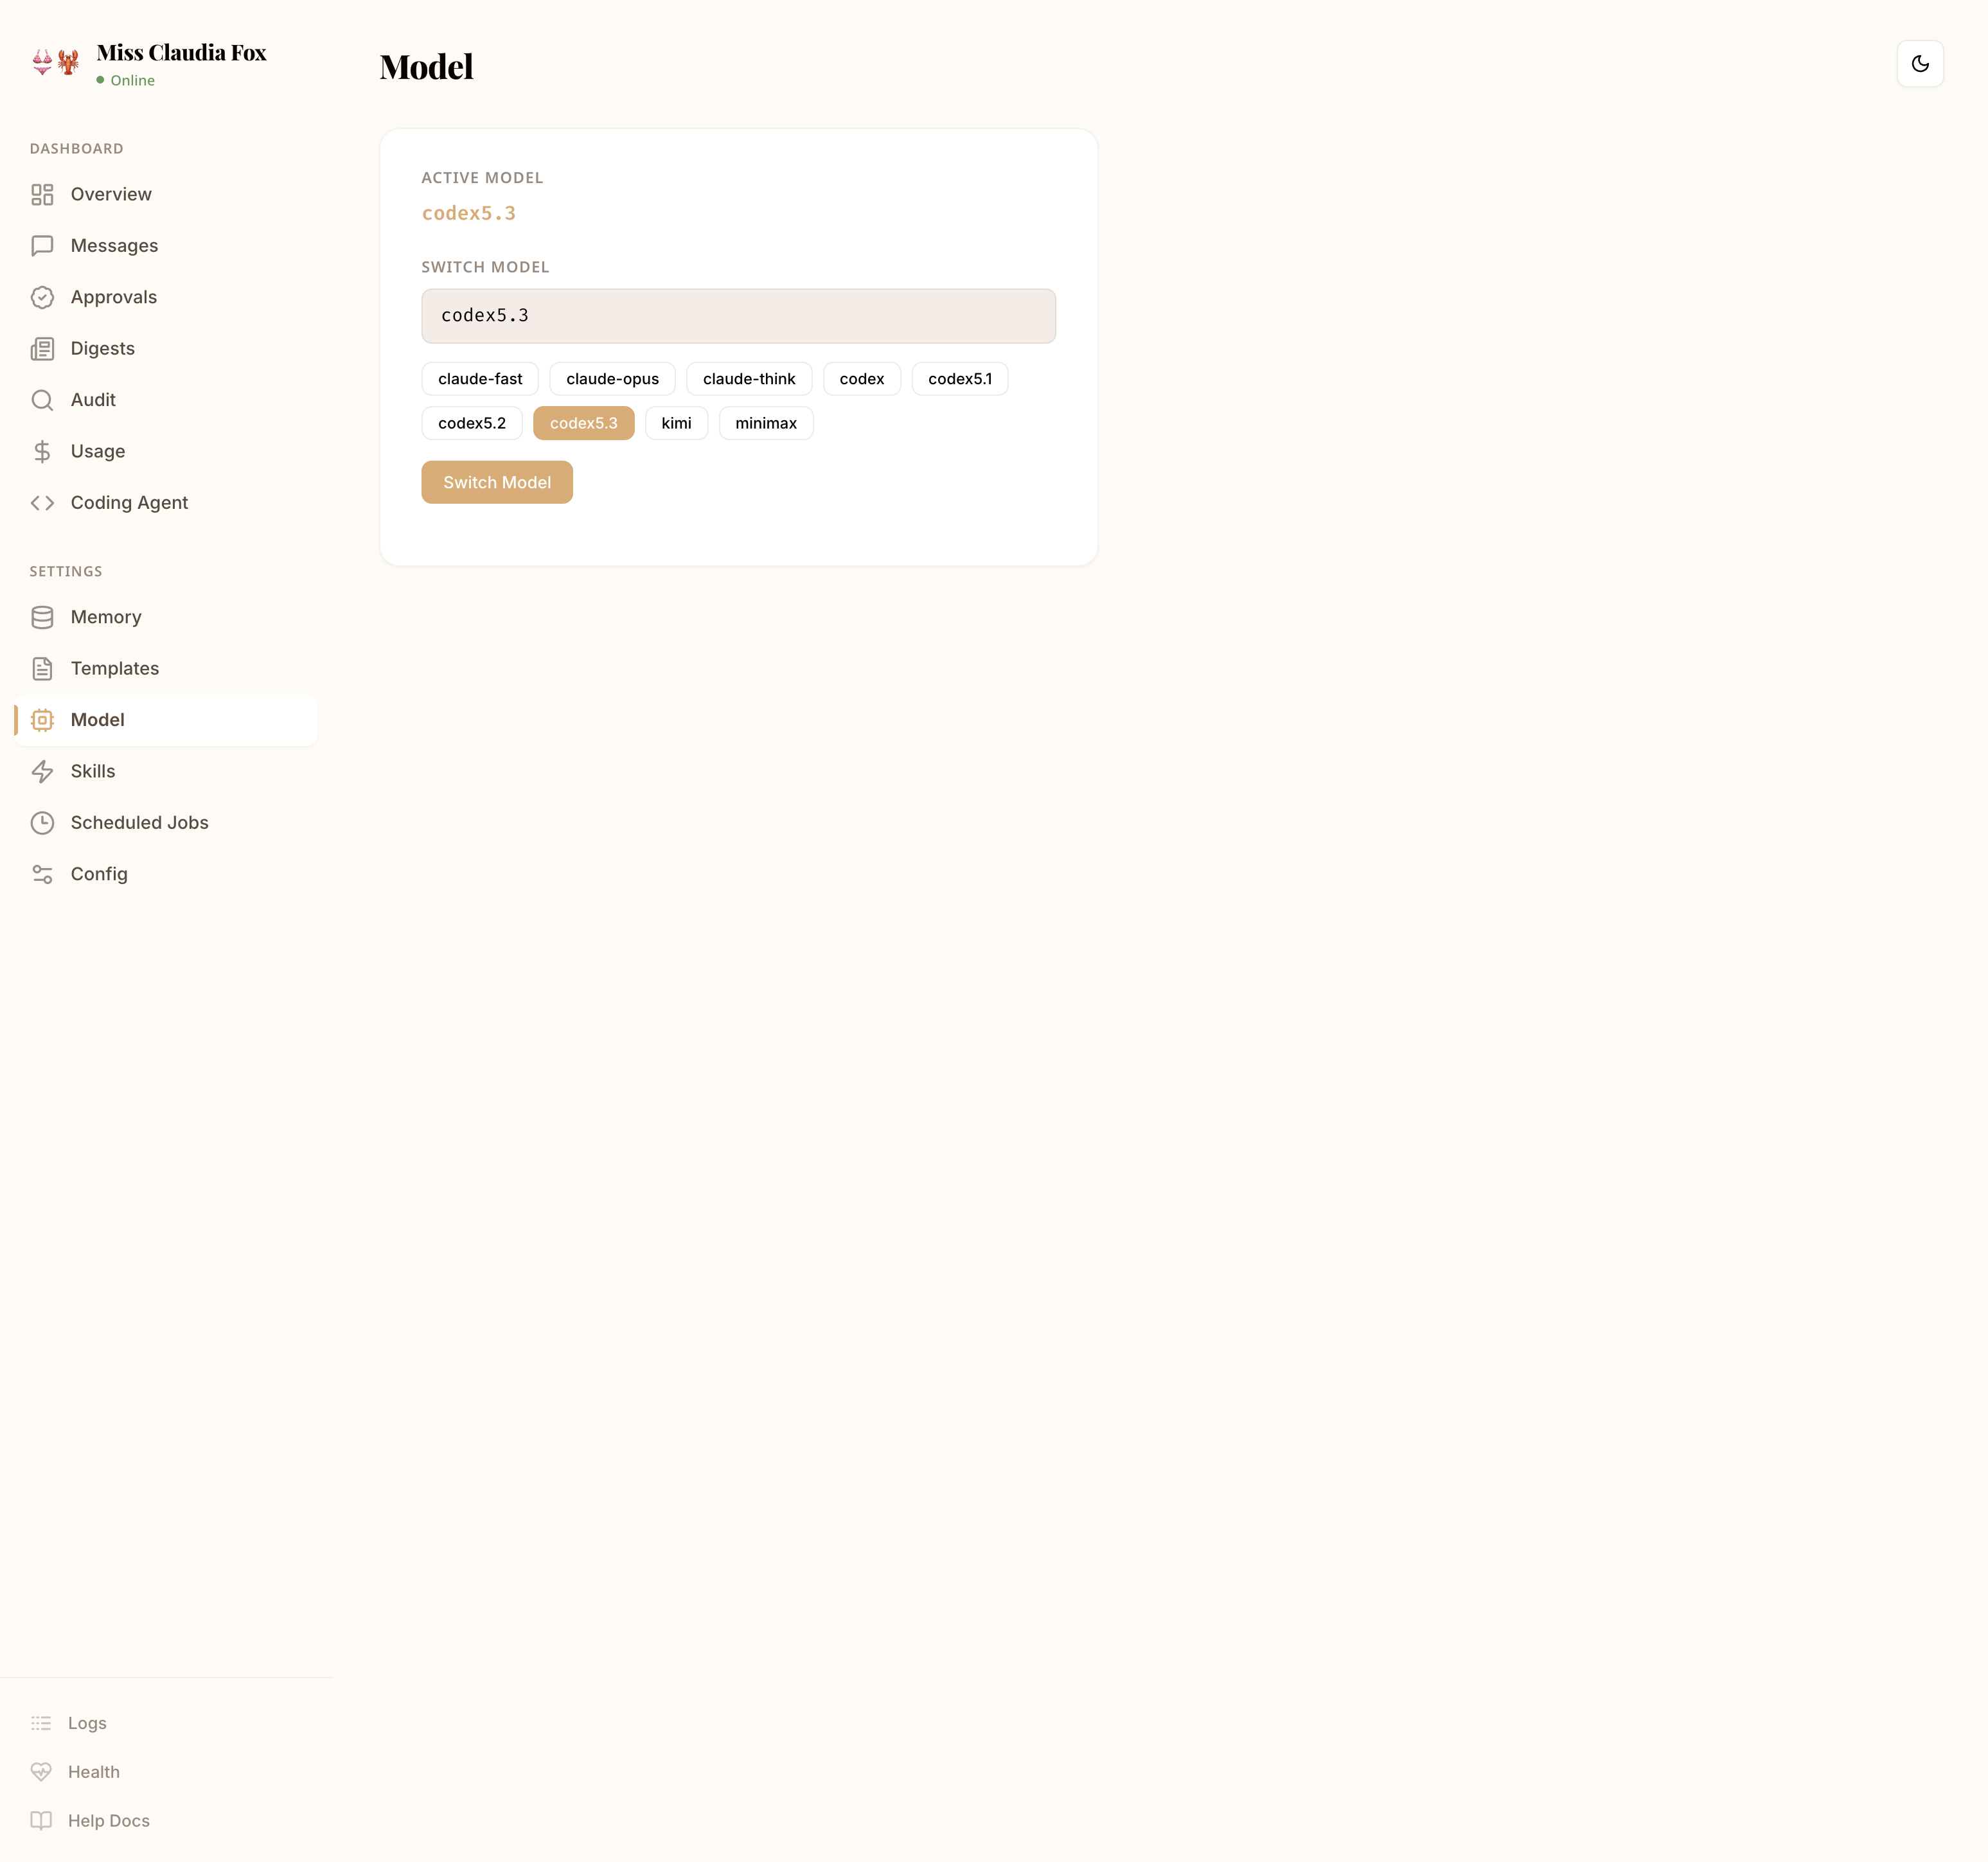Click the Coding Agent code brackets icon
Screen dimensions: 1988x1862
42,502
